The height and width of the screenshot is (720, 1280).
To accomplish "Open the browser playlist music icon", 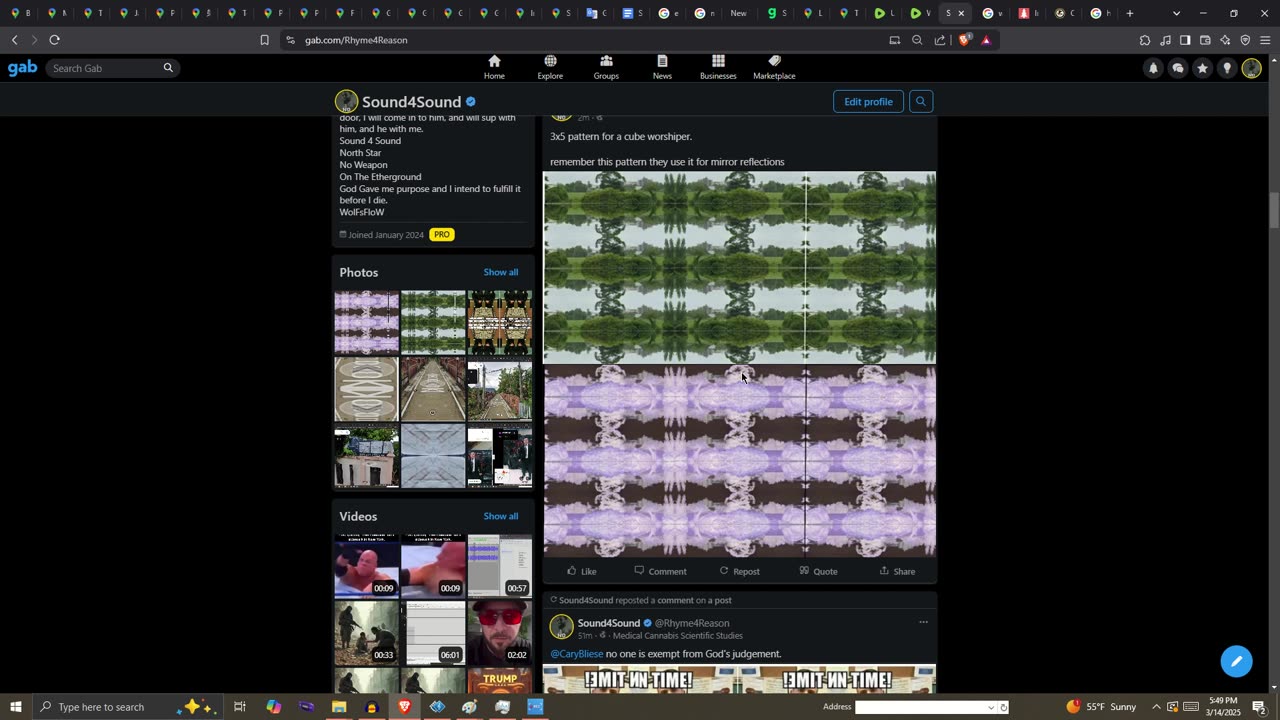I will pyautogui.click(x=1165, y=40).
